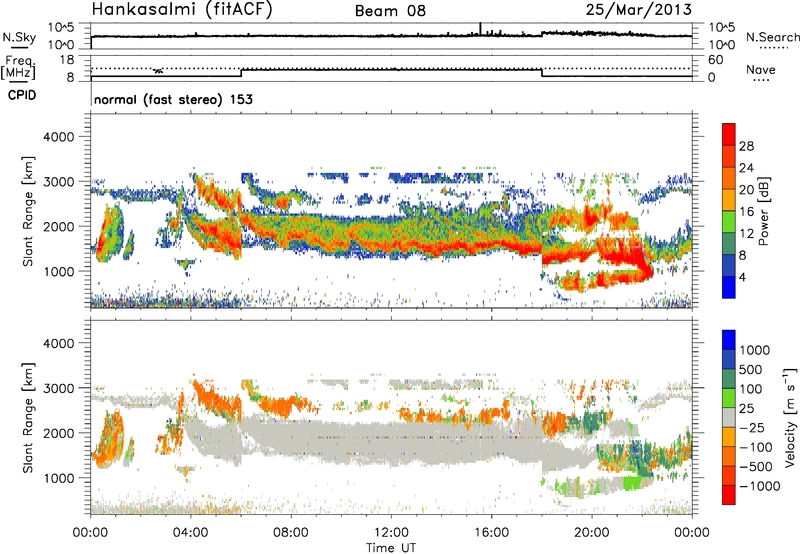This screenshot has height=554, width=800.
Task: Click 'Slant Range [km]' label of velocity panel
Action: 28,417
